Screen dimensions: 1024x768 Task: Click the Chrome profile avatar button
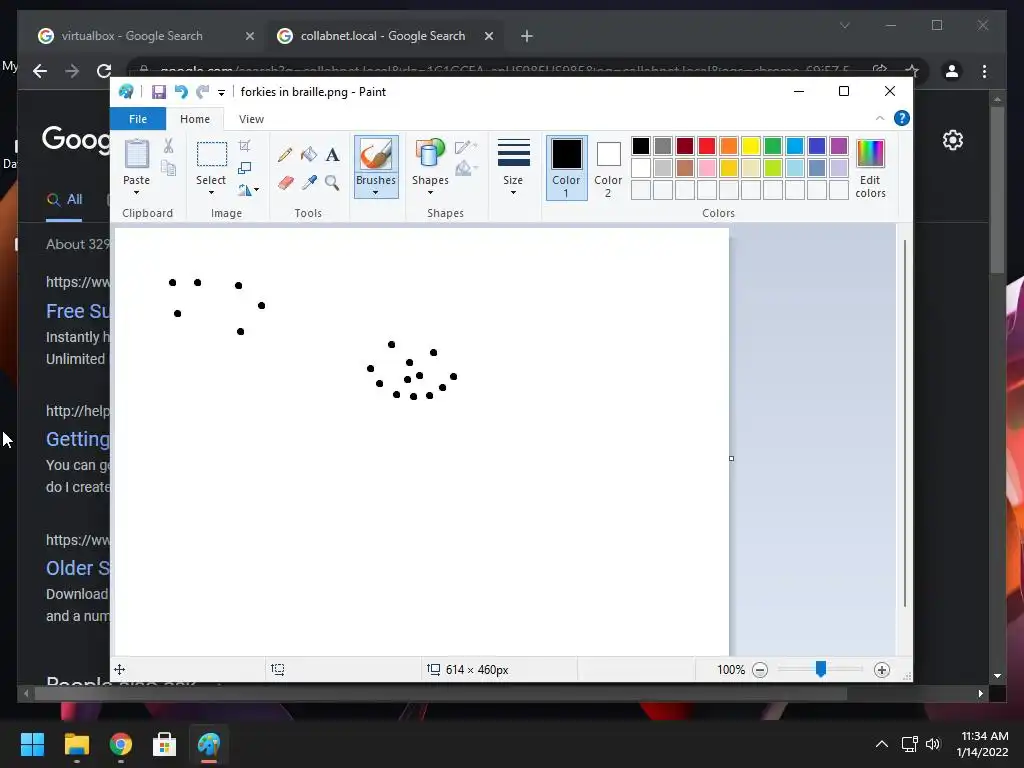coord(952,71)
